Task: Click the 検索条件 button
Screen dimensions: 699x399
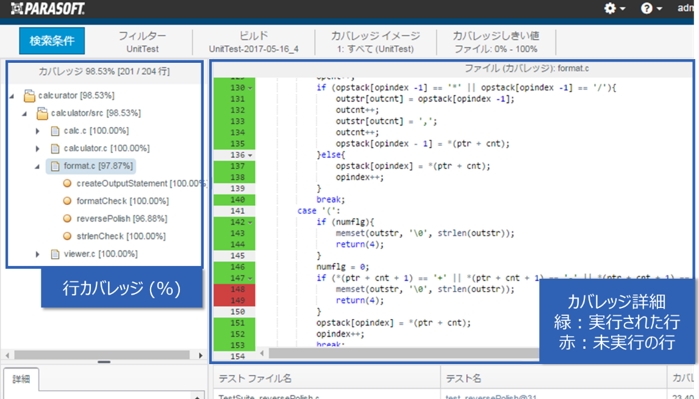Action: coord(52,41)
